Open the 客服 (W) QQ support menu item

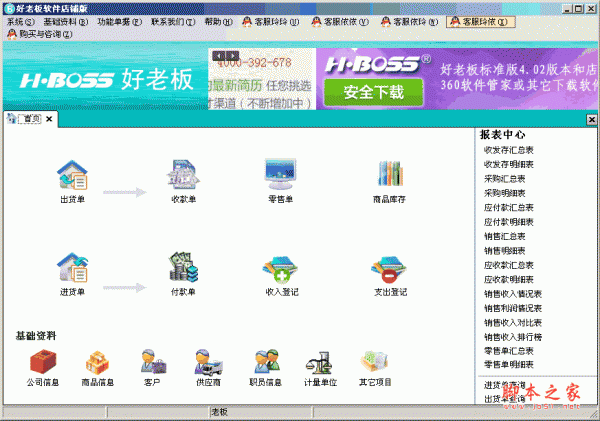[409, 22]
